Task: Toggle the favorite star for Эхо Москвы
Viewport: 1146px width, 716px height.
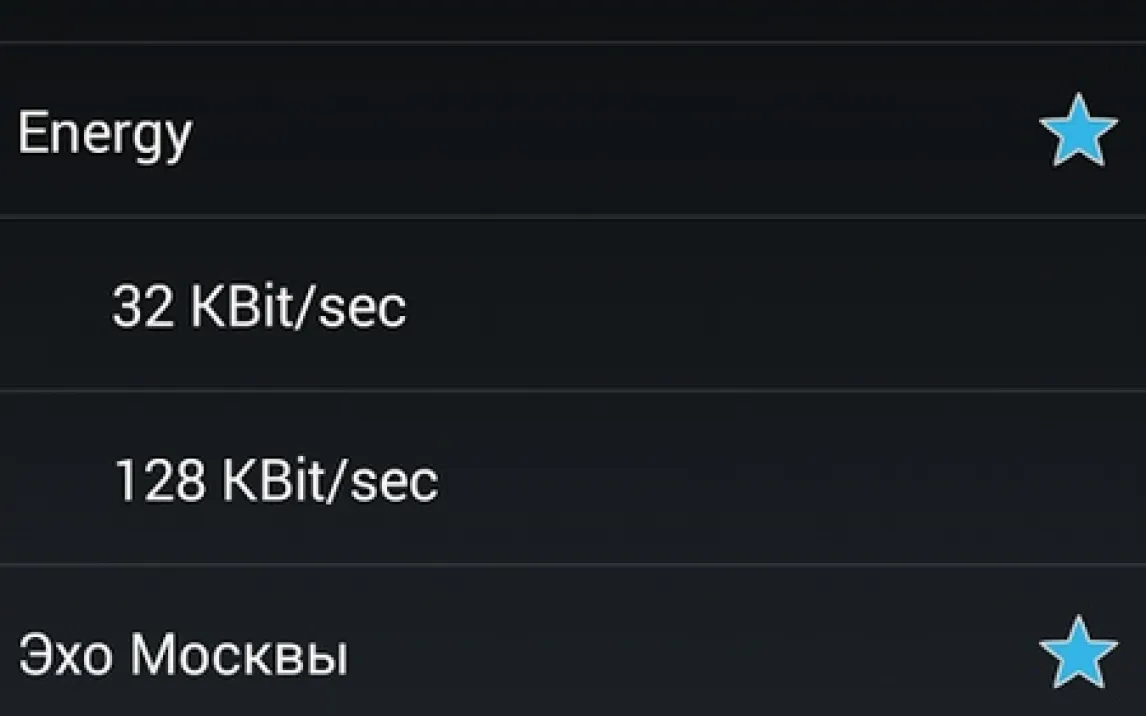Action: (1078, 652)
